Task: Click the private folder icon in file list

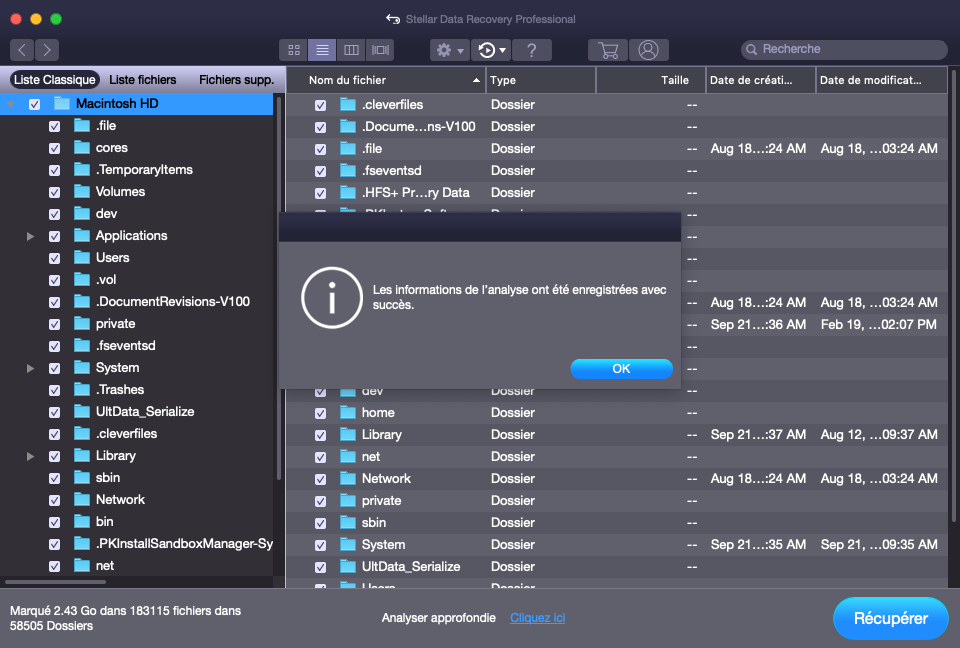Action: (348, 500)
